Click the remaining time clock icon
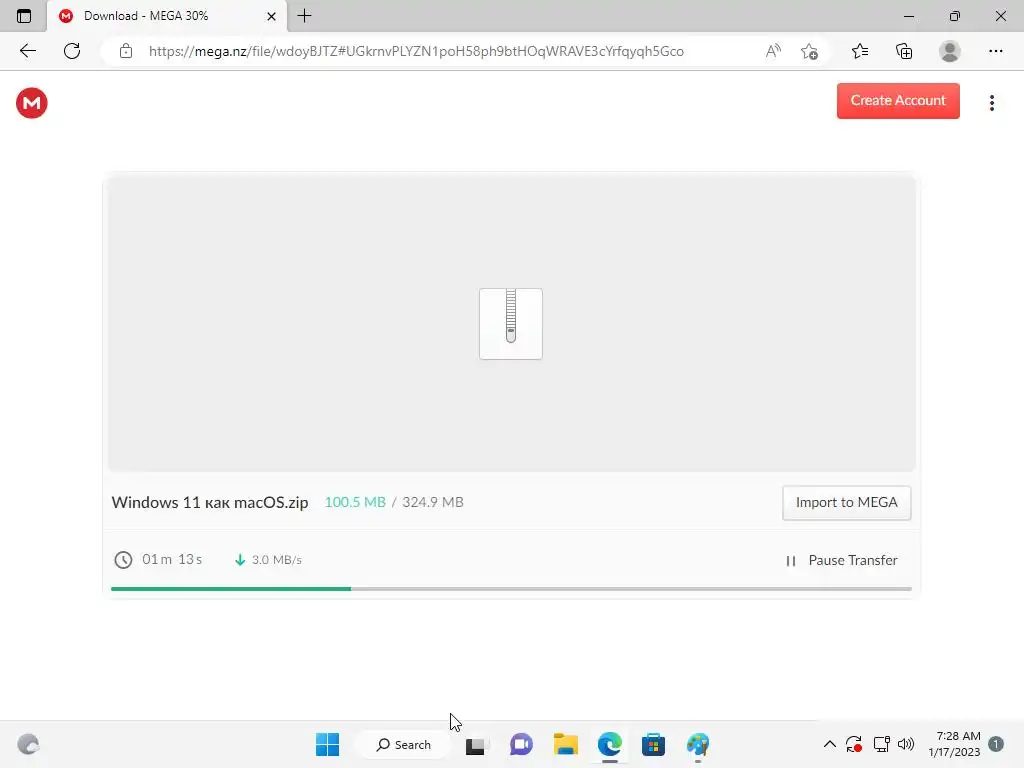Image resolution: width=1024 pixels, height=768 pixels. 123,560
